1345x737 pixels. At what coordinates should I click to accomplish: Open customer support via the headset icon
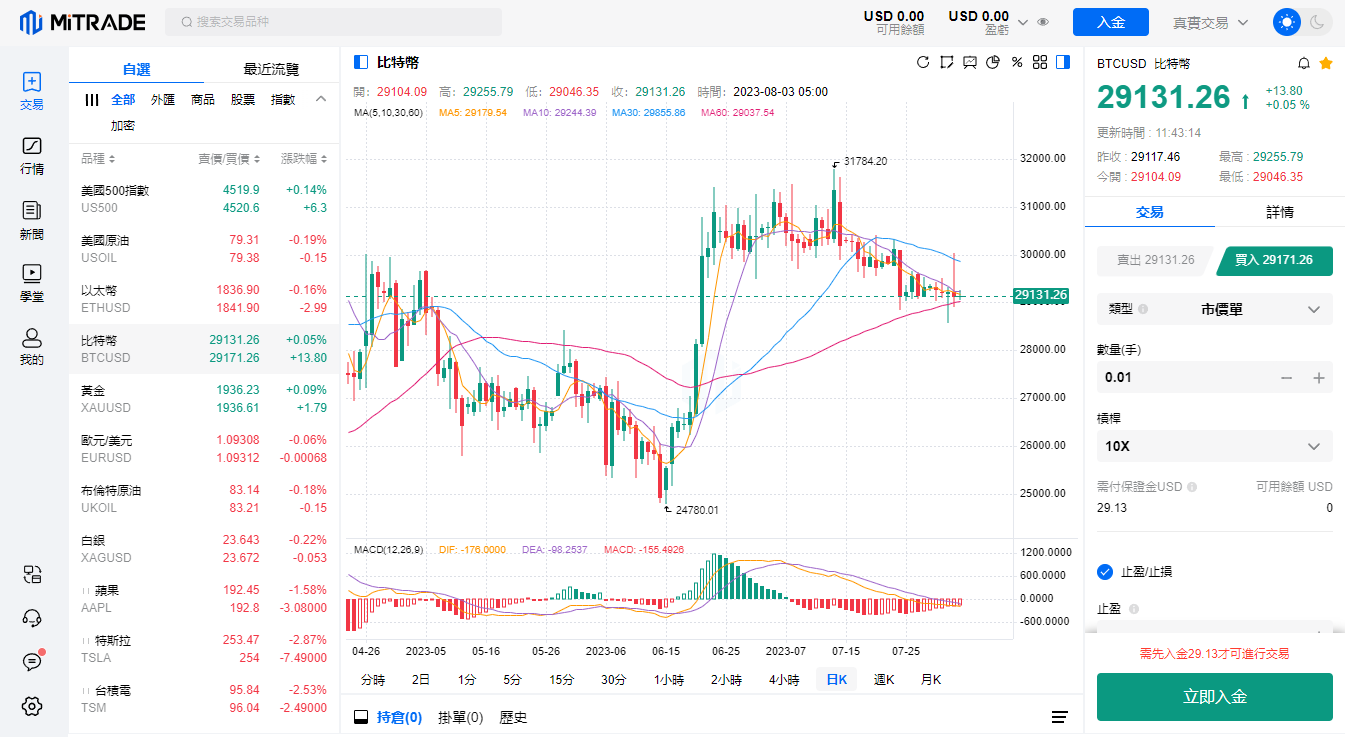[x=32, y=617]
